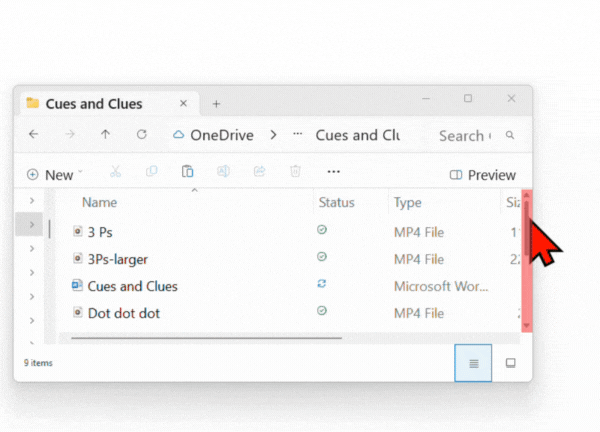
Task: Open the Cues and Clues Word document
Action: pyautogui.click(x=132, y=286)
